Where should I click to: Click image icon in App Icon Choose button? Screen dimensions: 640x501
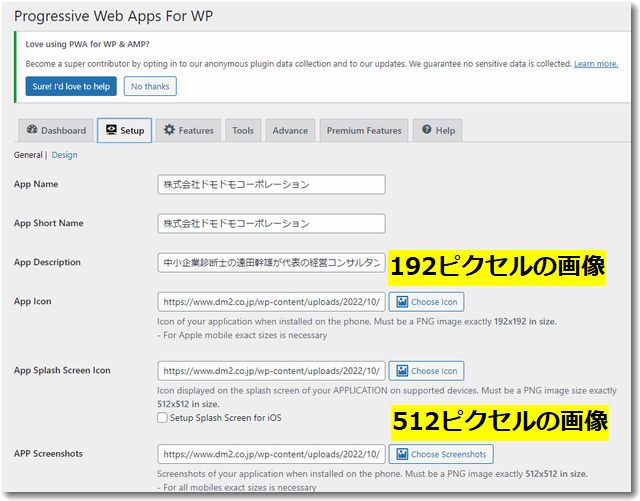[x=402, y=302]
